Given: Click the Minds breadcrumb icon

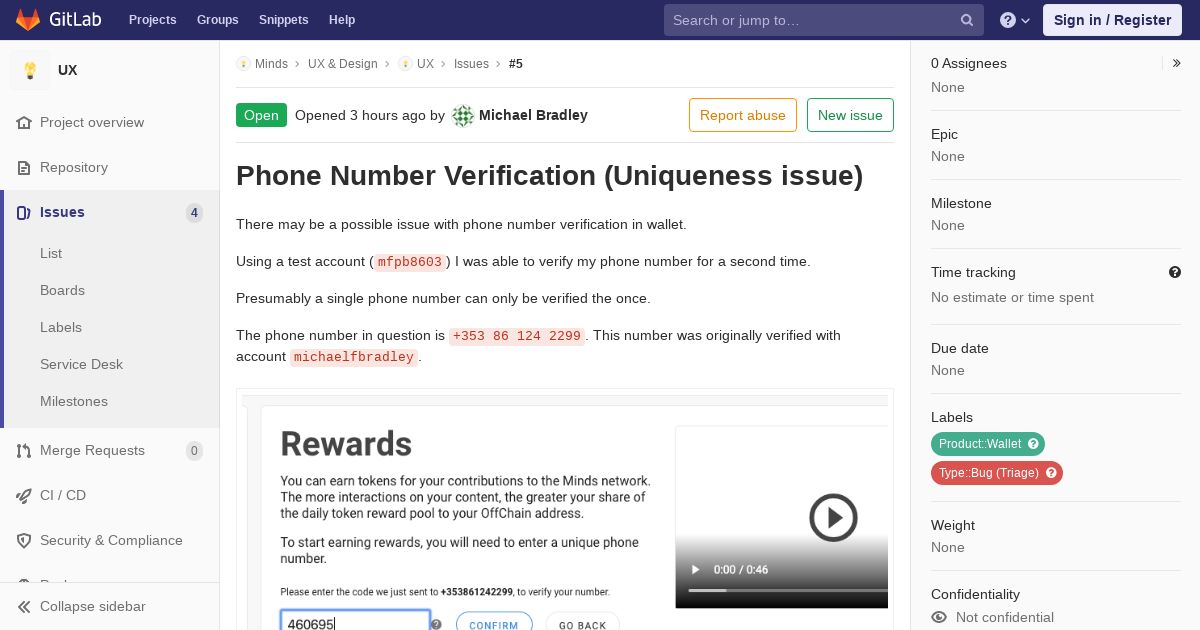Looking at the screenshot, I should point(243,64).
